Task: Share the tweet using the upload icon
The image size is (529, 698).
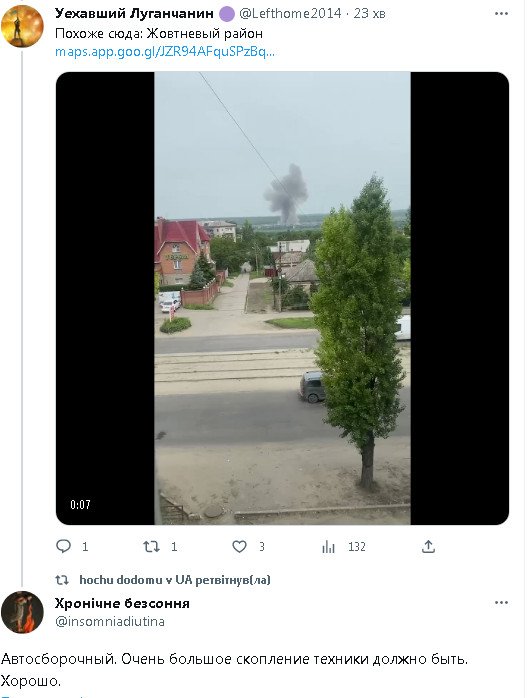Action: coord(428,546)
